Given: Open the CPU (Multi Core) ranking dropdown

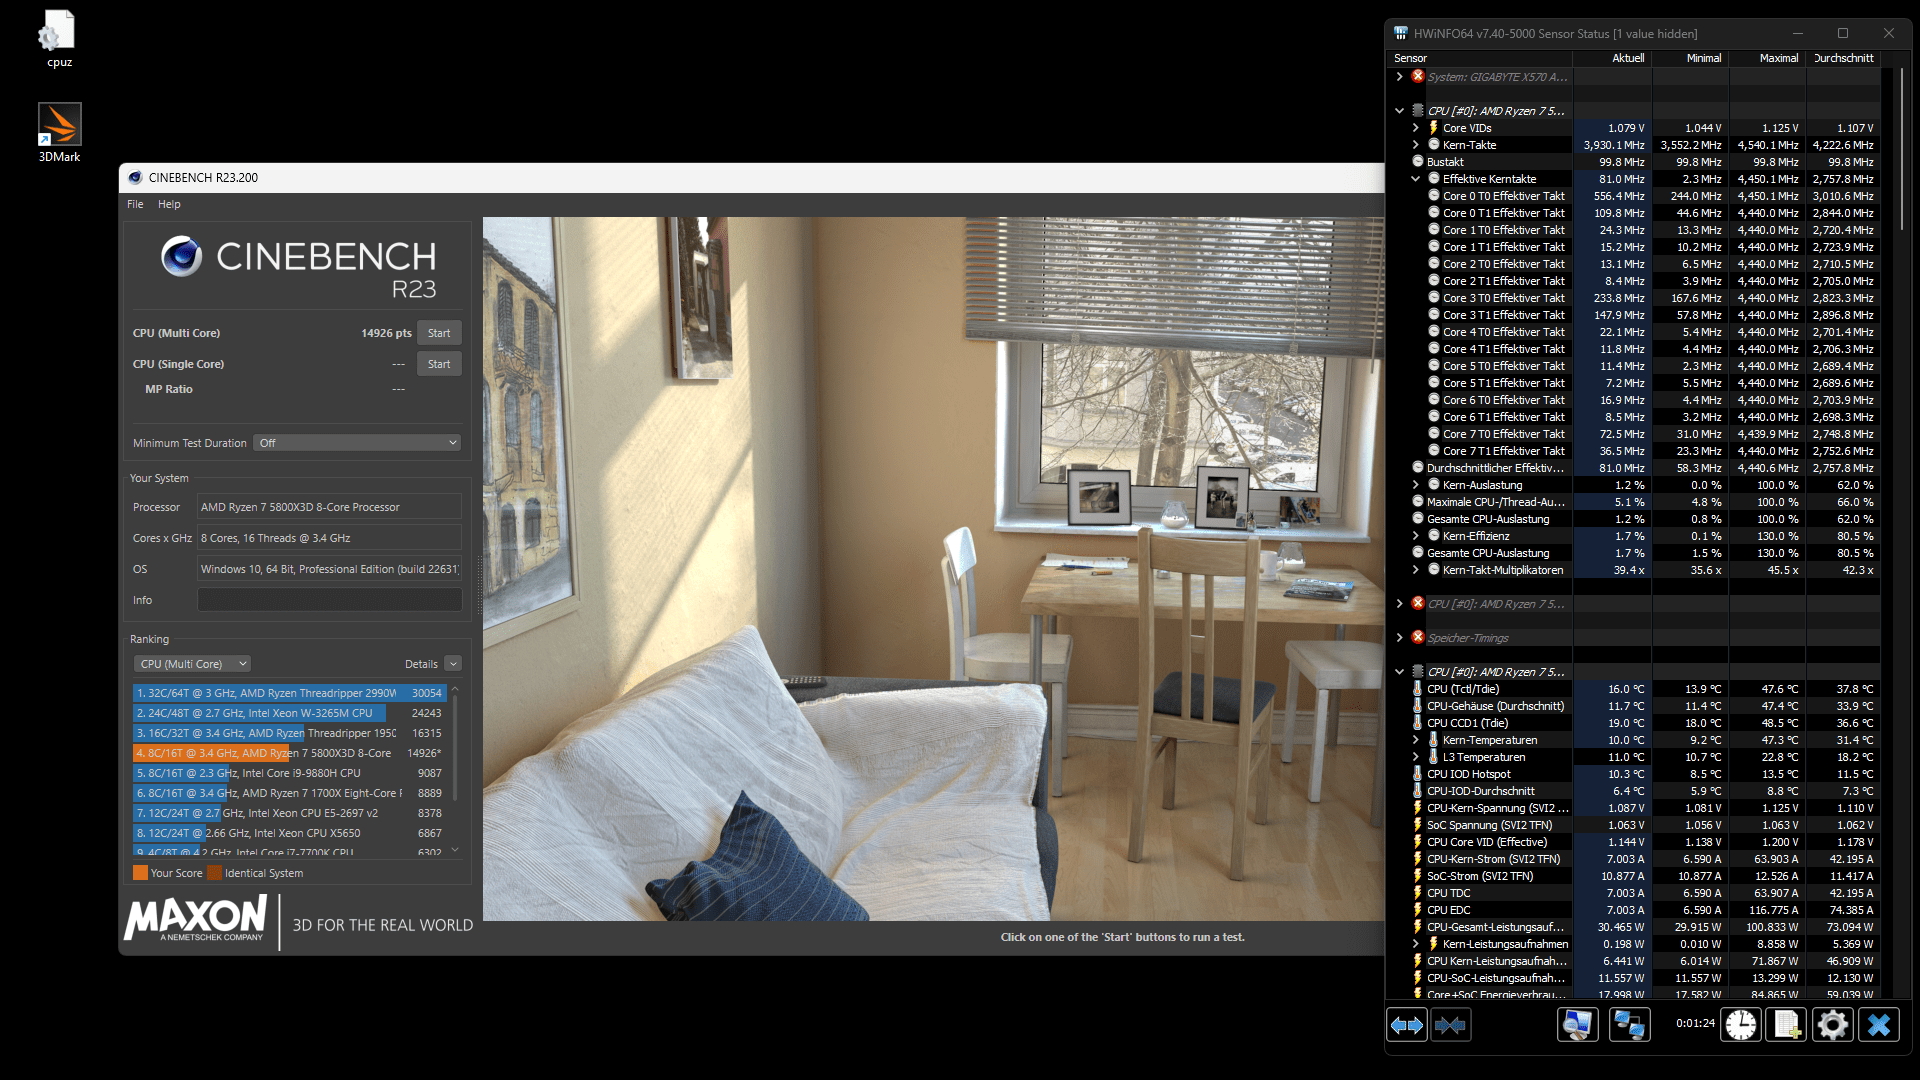Looking at the screenshot, I should [192, 664].
